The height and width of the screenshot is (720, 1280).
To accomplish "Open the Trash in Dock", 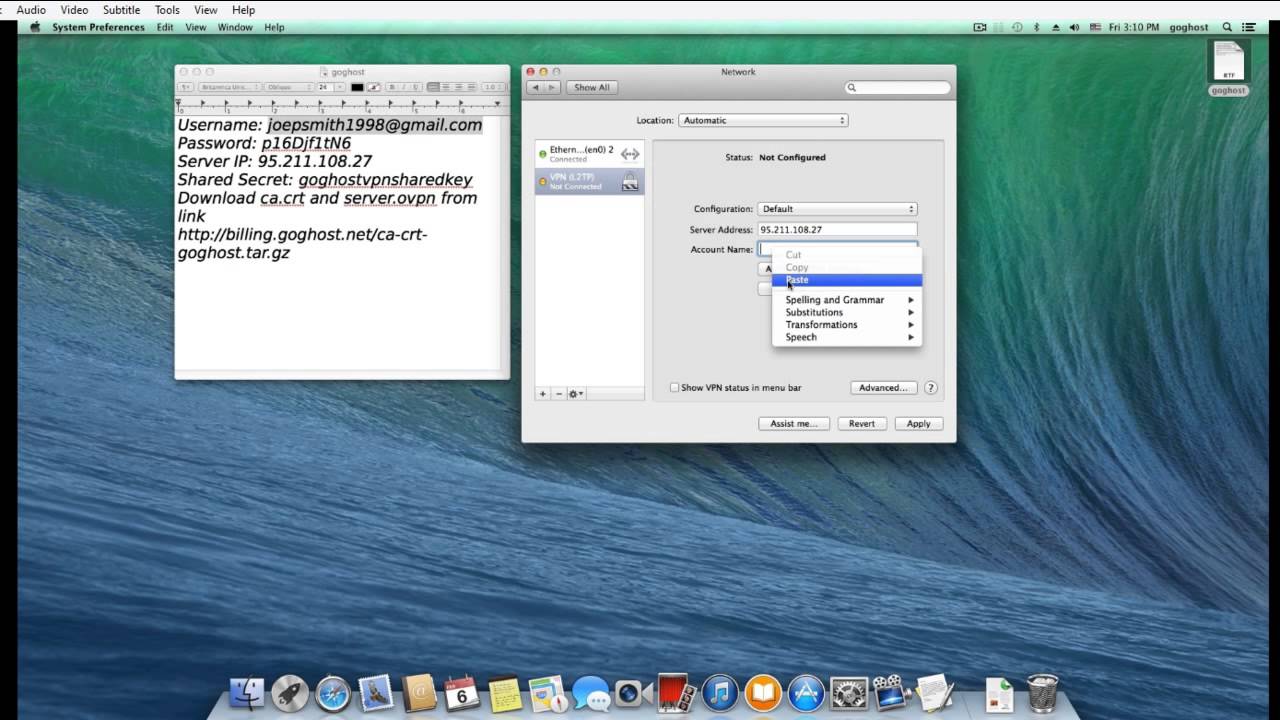I will pyautogui.click(x=1042, y=693).
